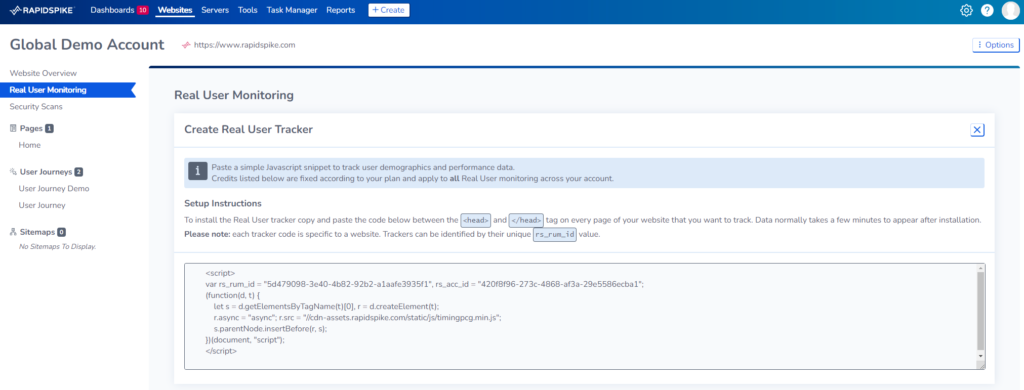
Task: Open User Journey Demo
Action: pos(54,189)
